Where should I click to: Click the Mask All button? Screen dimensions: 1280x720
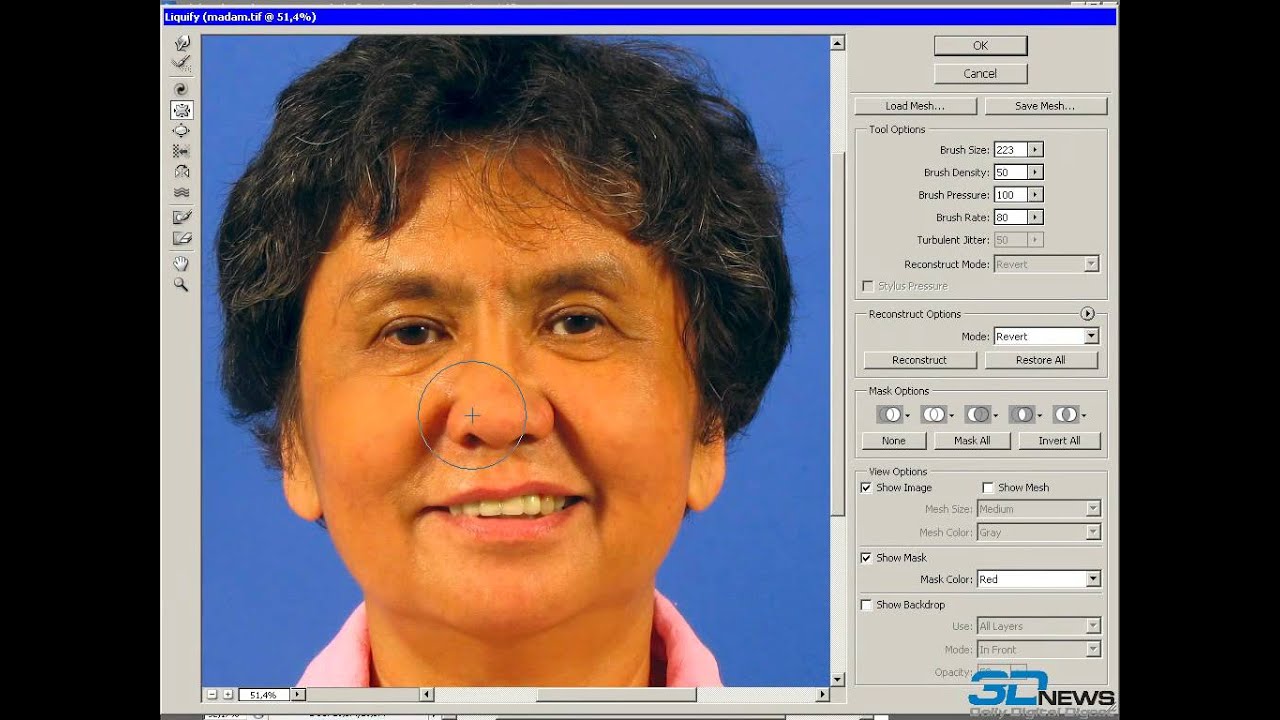tap(972, 440)
